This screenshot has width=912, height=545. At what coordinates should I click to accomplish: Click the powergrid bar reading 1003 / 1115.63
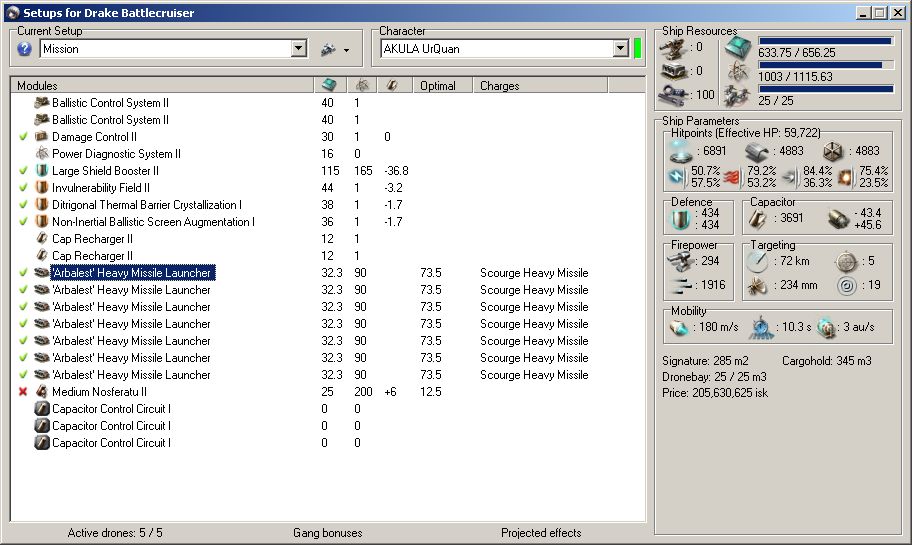pos(826,65)
